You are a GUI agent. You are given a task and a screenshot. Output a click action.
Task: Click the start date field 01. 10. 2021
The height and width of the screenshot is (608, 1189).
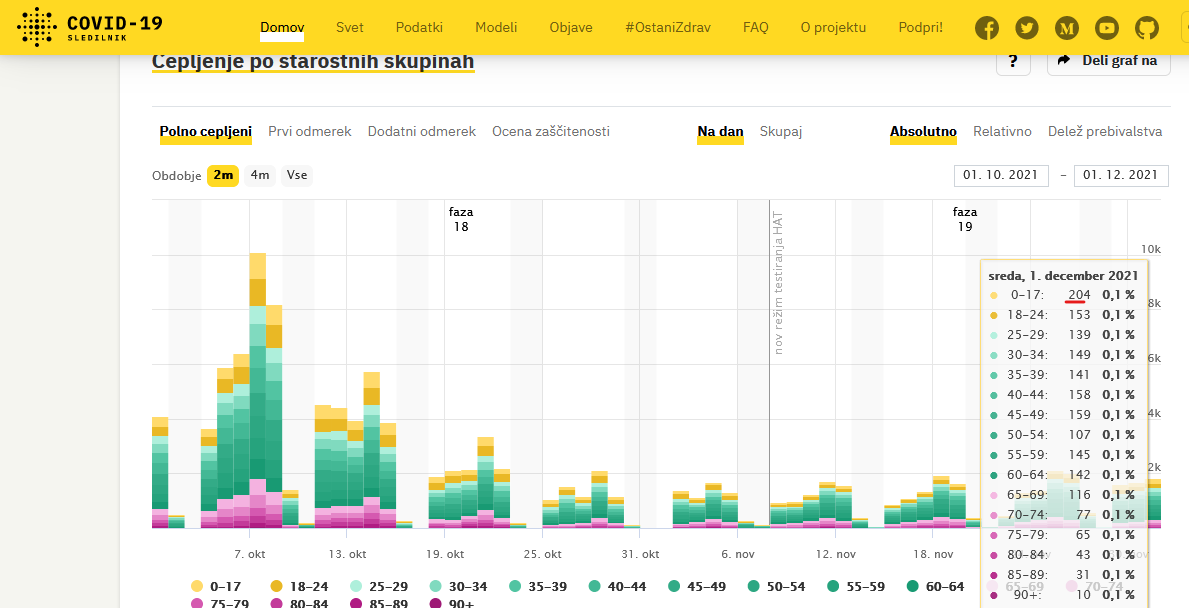tap(1001, 175)
